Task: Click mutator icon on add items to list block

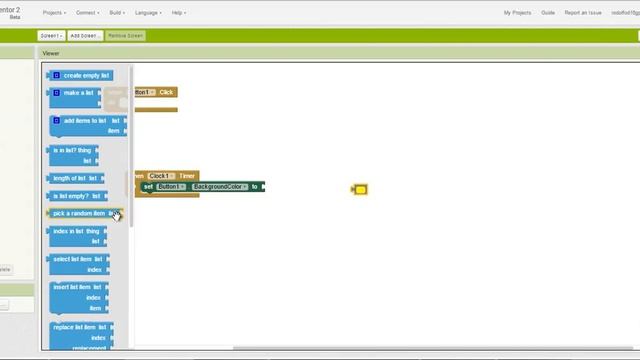Action: [56, 120]
